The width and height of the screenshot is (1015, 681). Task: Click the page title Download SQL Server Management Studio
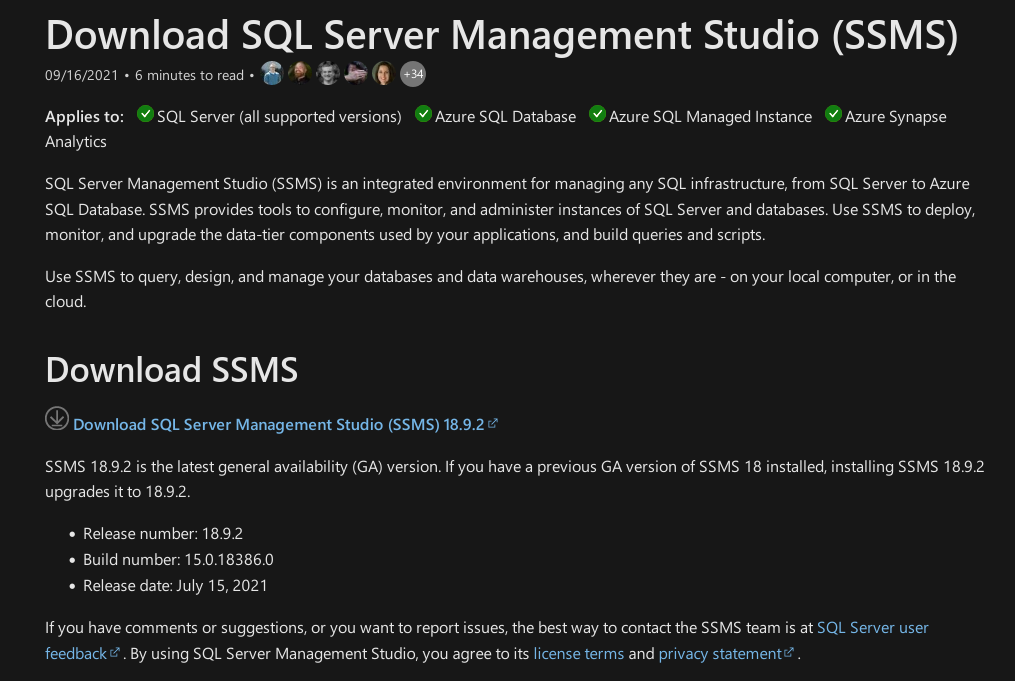pos(502,35)
